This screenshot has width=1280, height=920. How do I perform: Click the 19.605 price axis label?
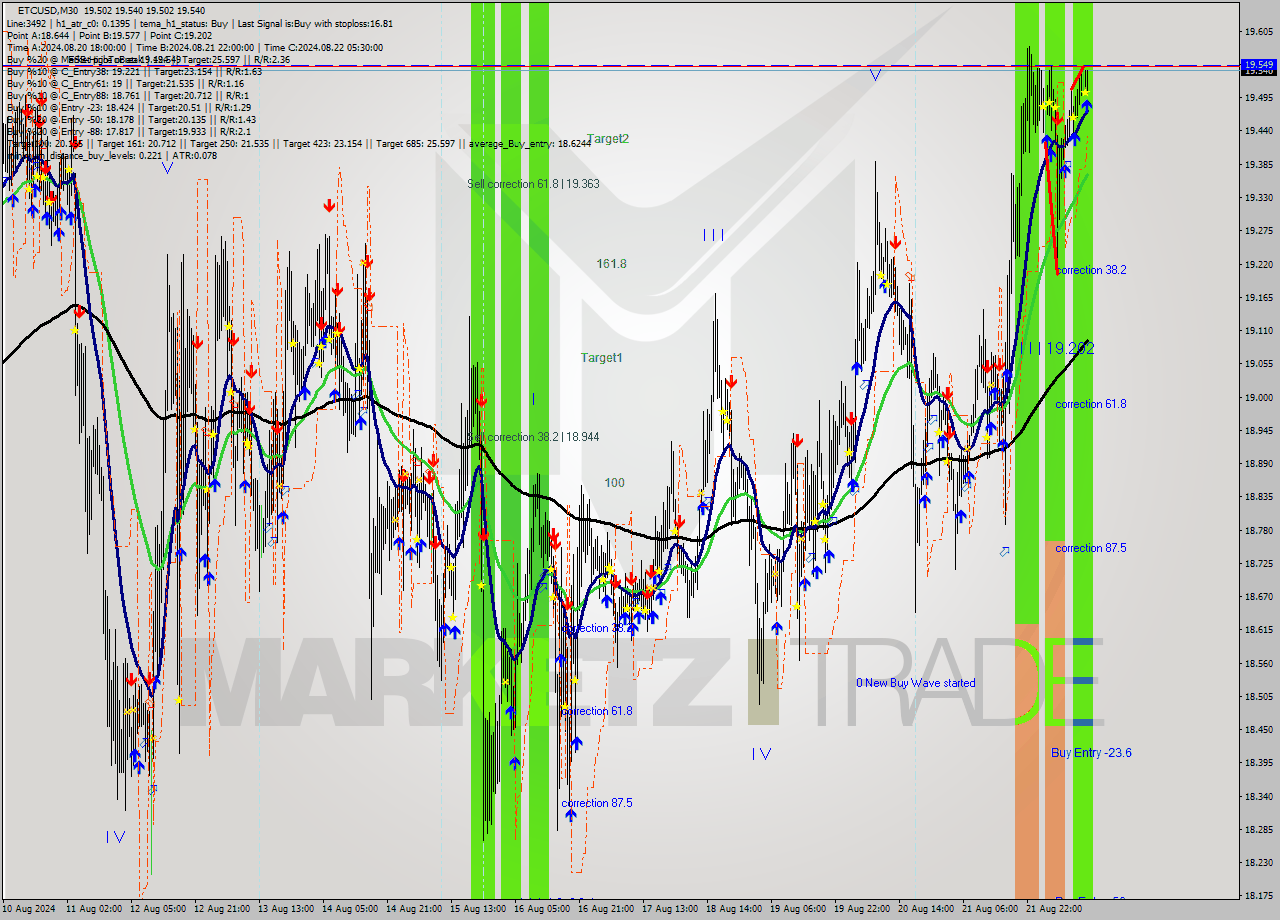coord(1258,32)
